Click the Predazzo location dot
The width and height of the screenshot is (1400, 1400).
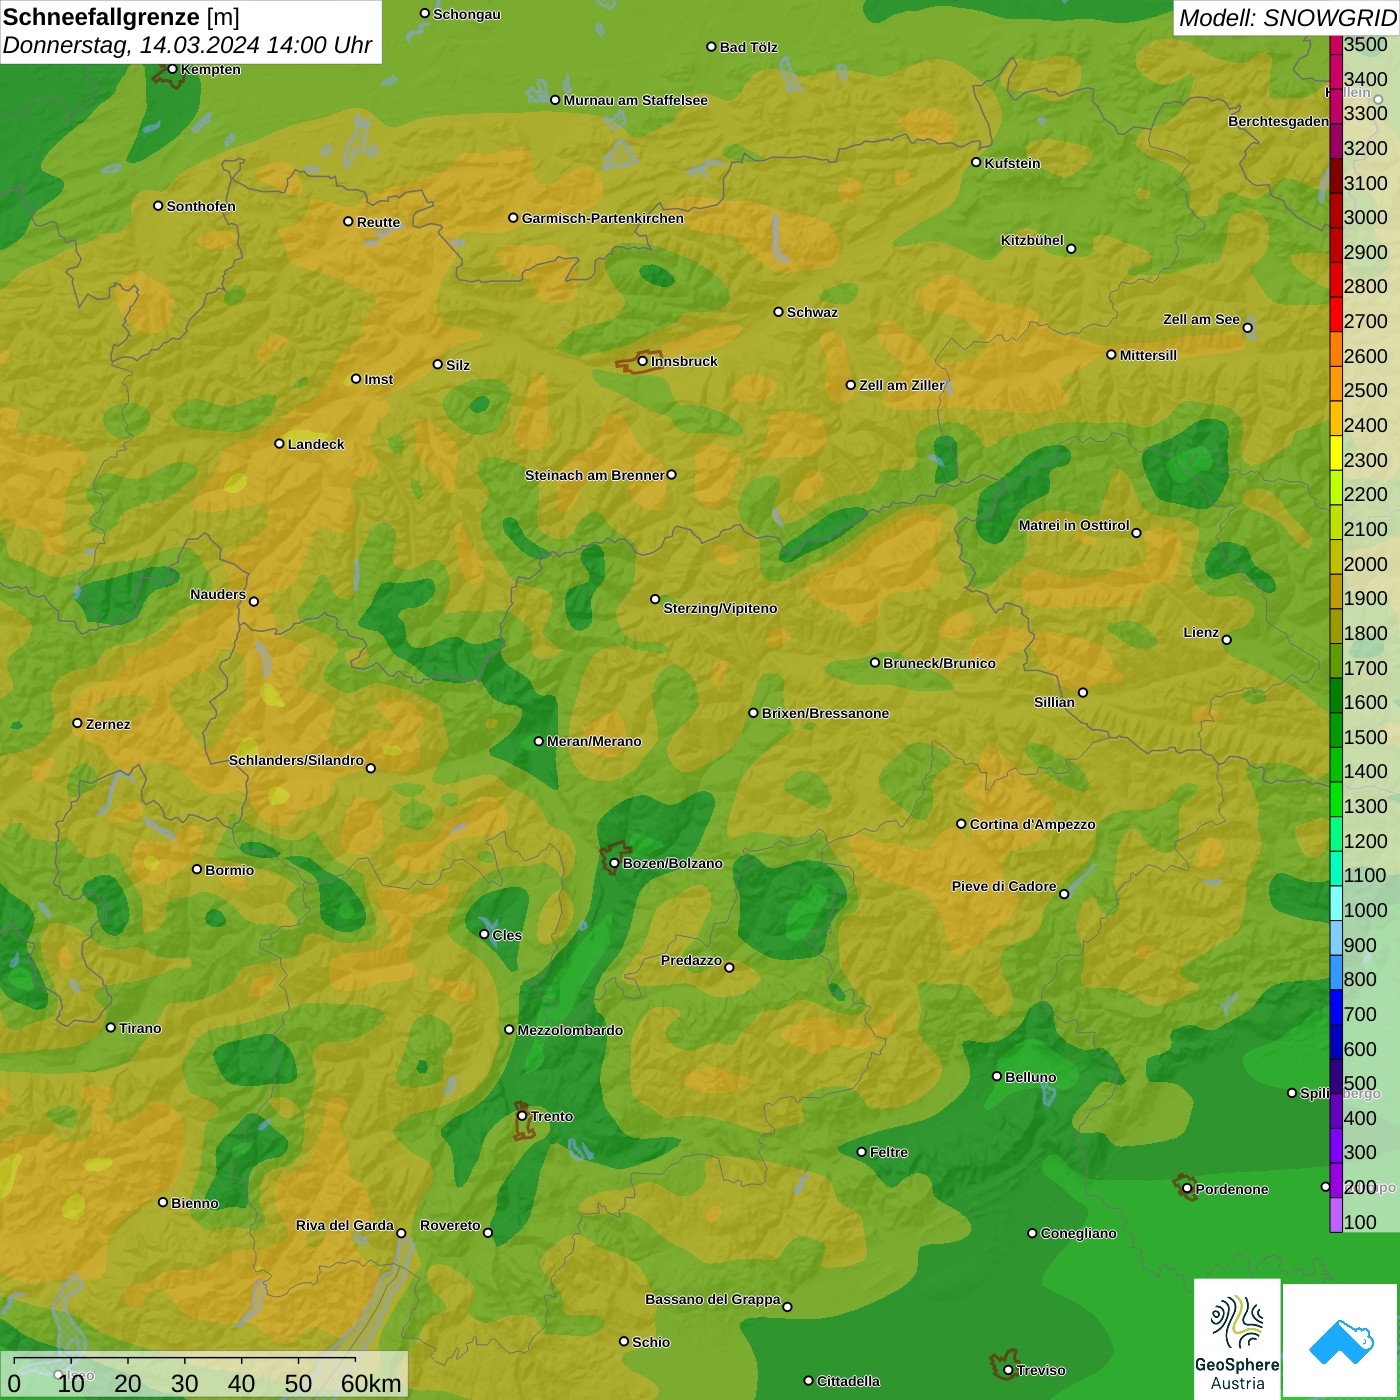729,967
